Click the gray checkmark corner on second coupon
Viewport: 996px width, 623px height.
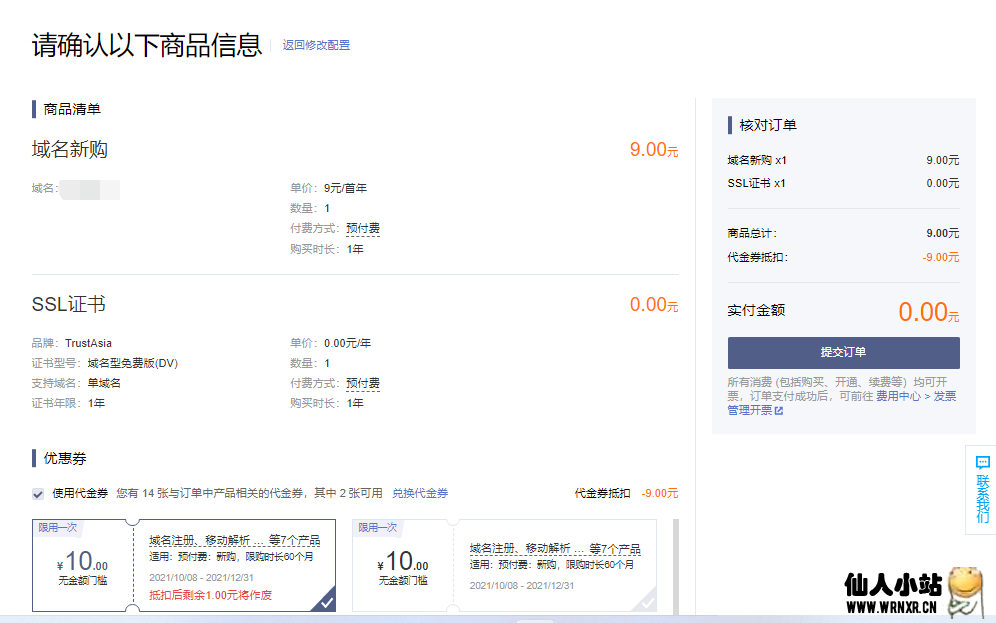point(647,602)
